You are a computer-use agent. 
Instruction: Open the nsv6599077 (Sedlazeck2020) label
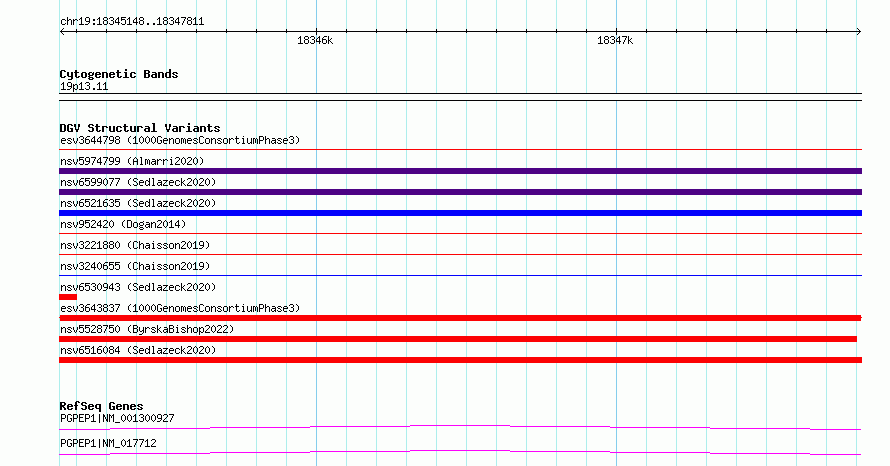point(138,182)
